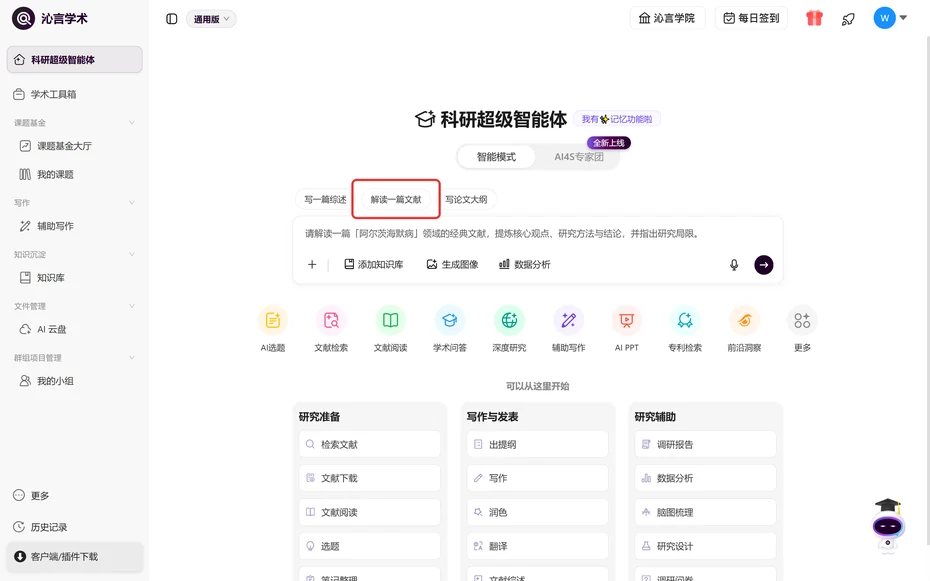Screen dimensions: 930x581
Task: Click the plus attachment icon
Action: pos(312,264)
